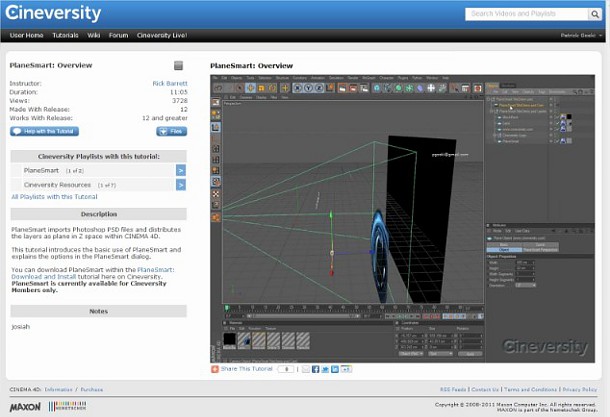
Task: Click the Undo arrow in video toolbar
Action: (x=218, y=88)
